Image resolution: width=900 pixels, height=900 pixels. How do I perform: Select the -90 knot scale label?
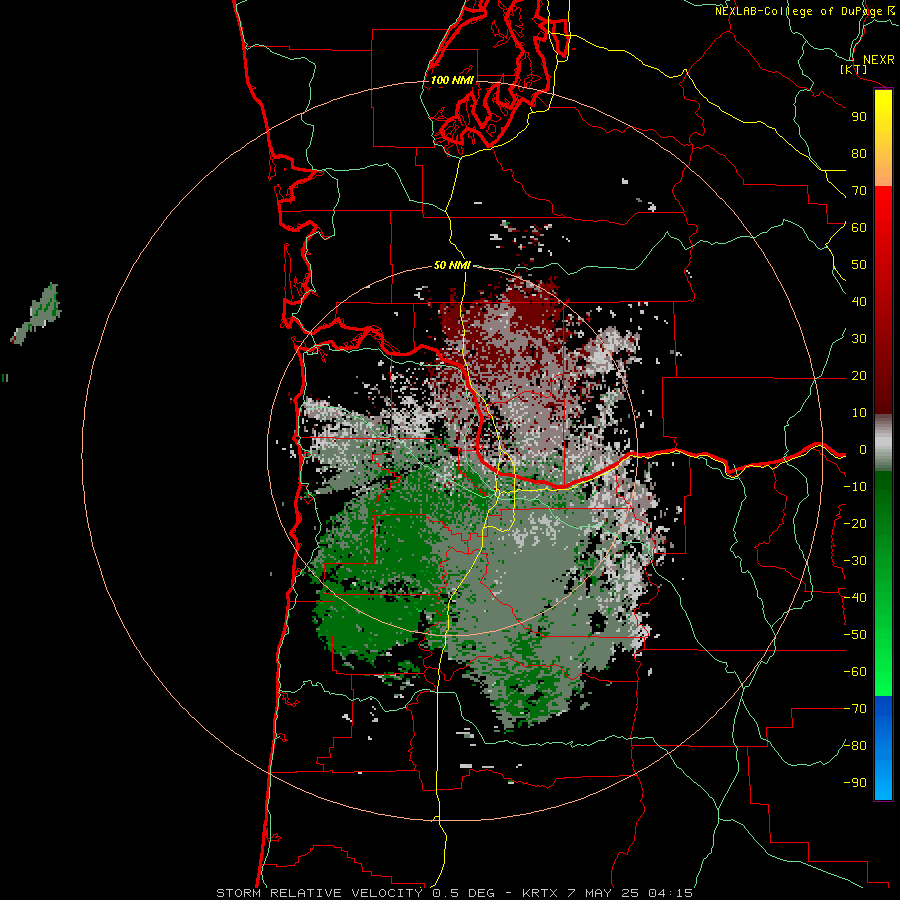[855, 783]
